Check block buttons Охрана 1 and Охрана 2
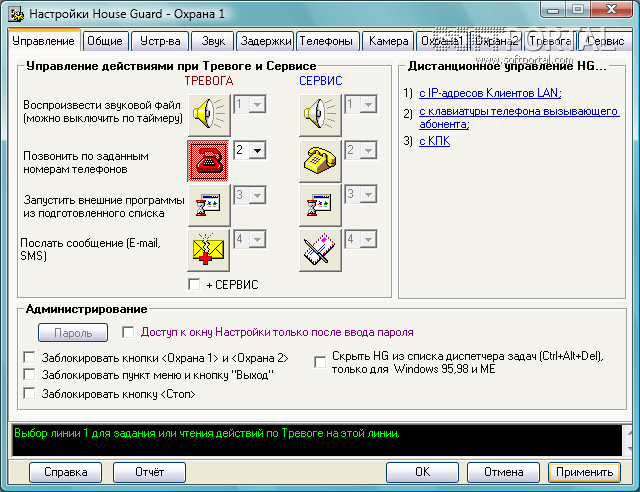The height and width of the screenshot is (492, 640). [29, 357]
